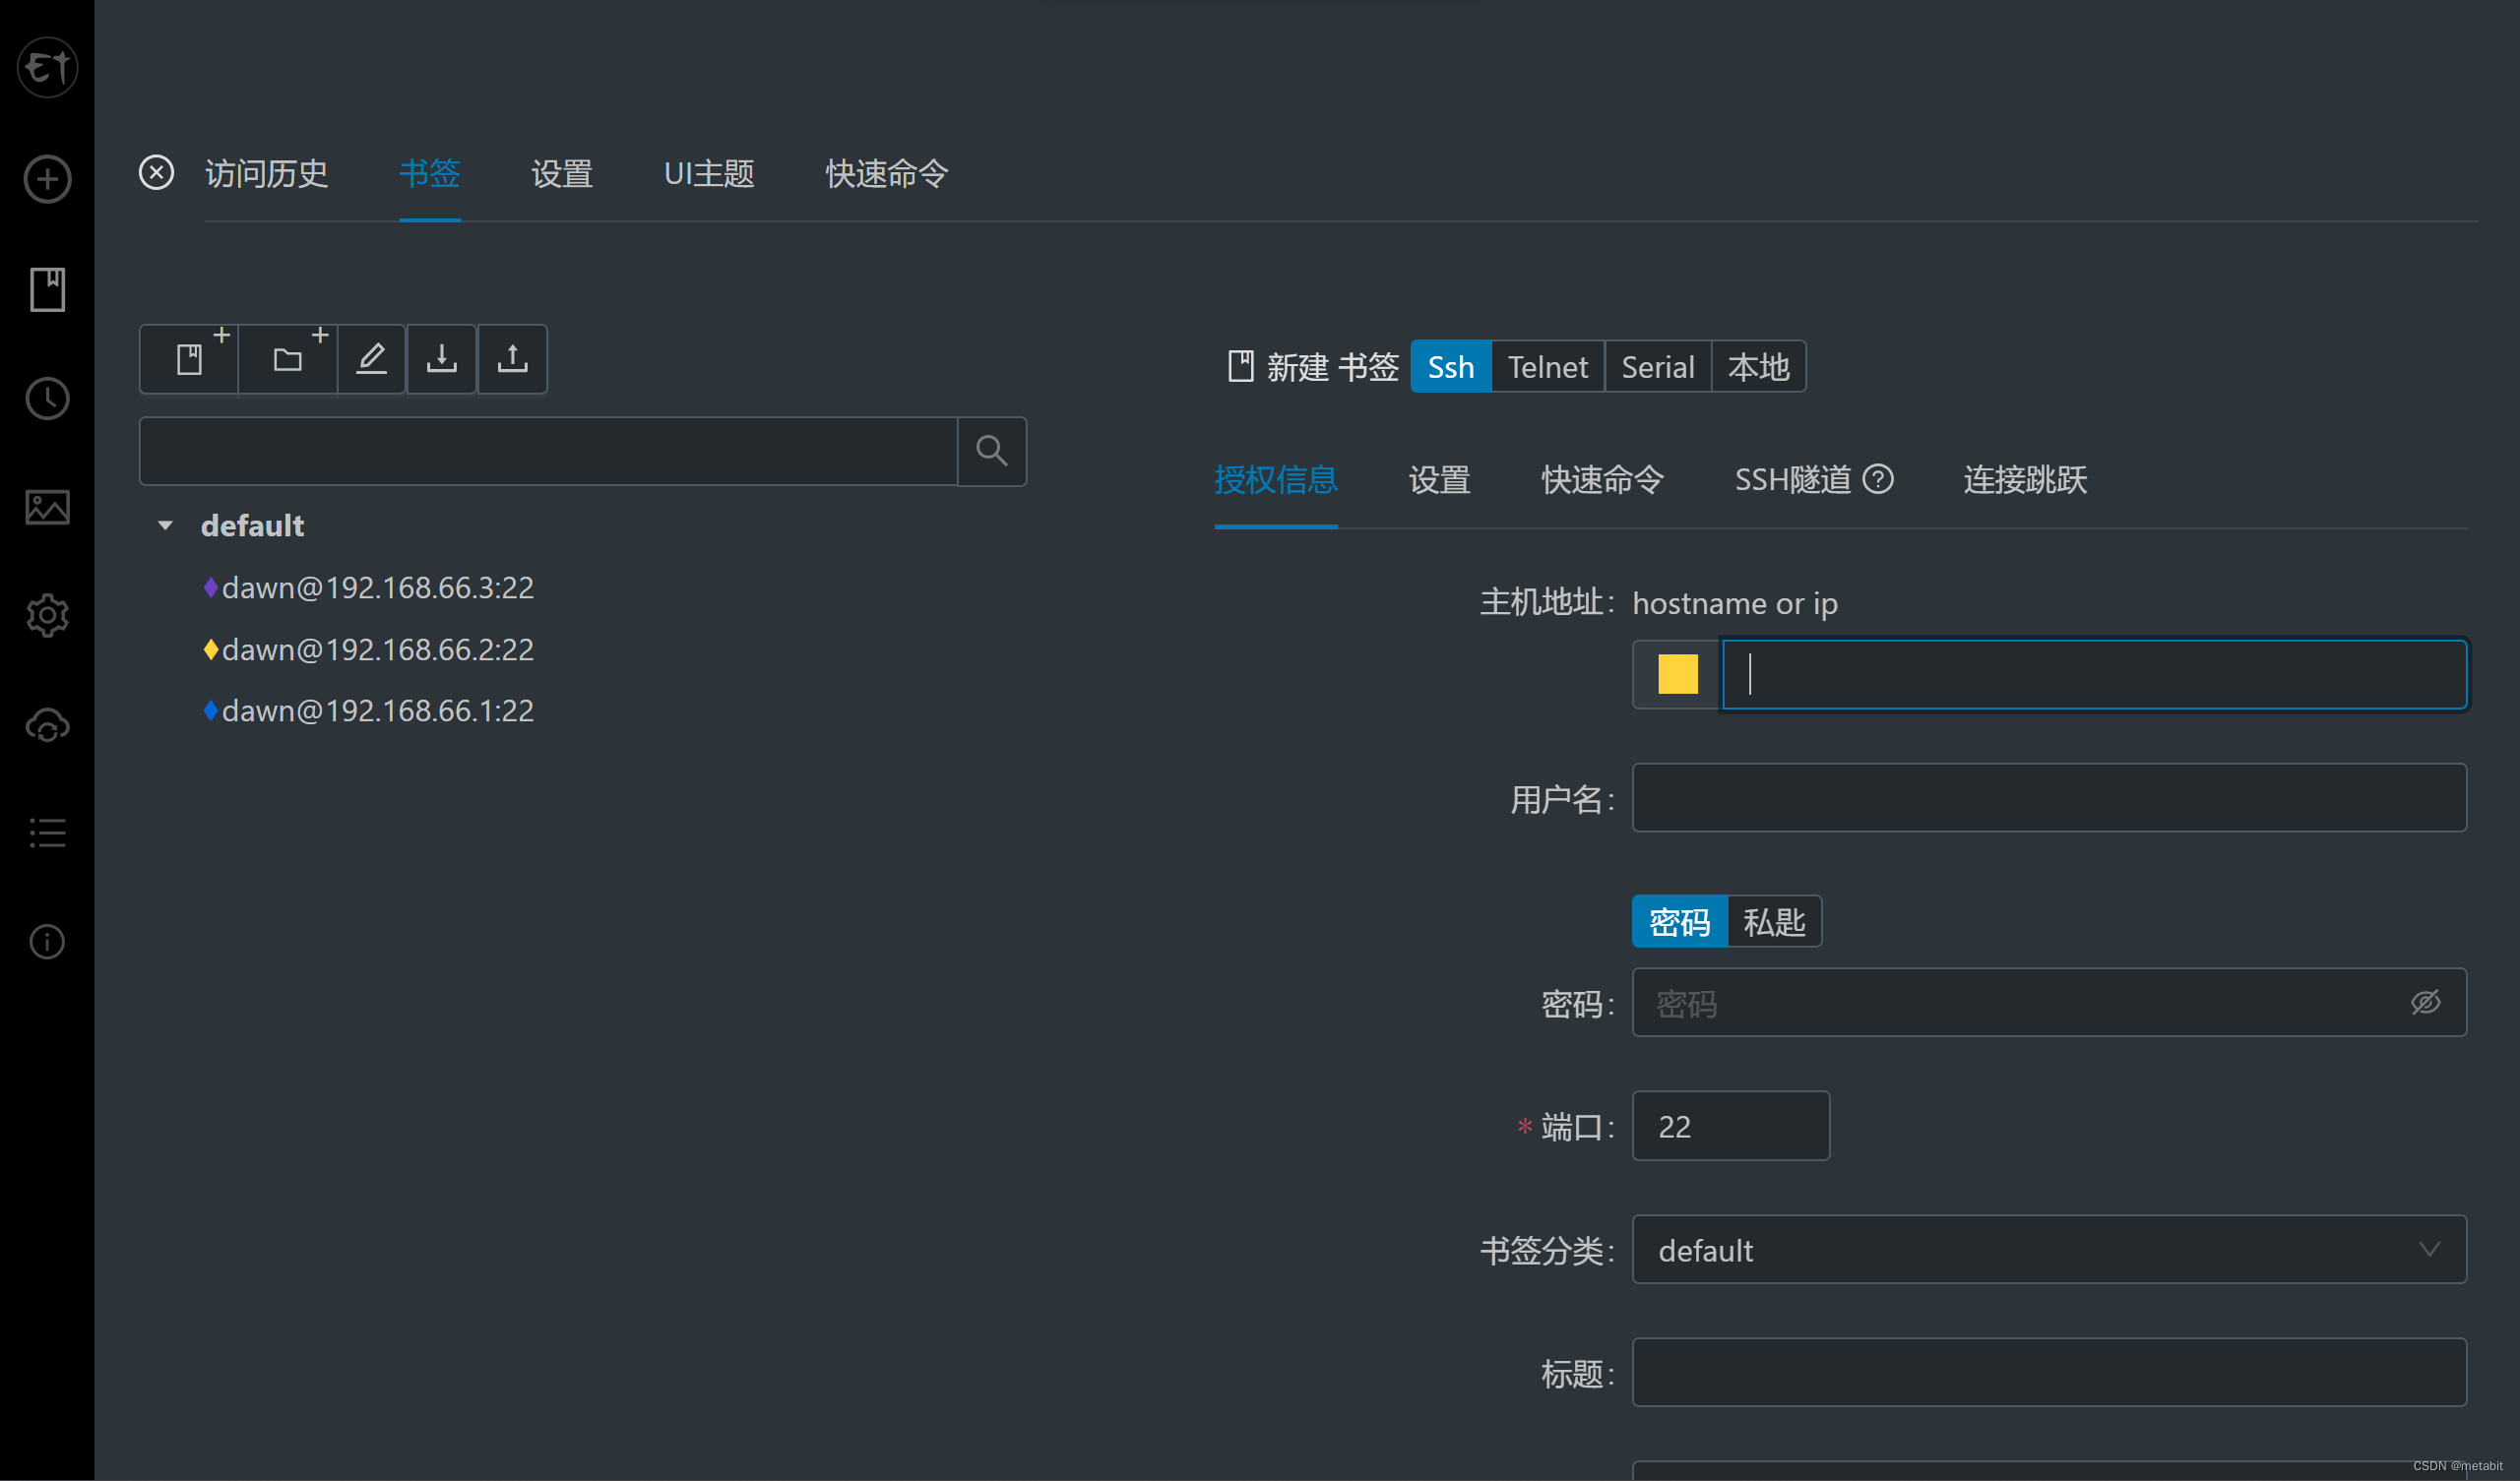Focus the 用户名 input field
Viewport: 2520px width, 1481px height.
(2049, 798)
